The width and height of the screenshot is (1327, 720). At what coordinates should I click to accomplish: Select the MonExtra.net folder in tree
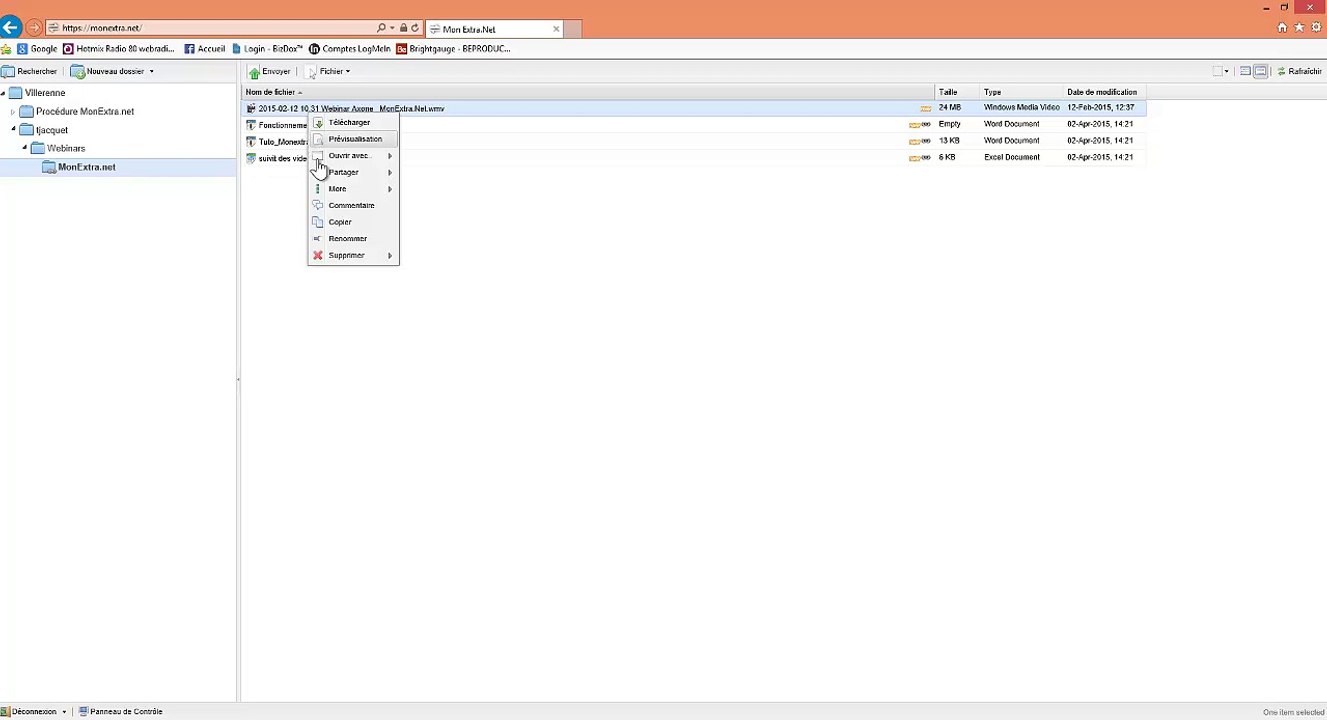79,167
